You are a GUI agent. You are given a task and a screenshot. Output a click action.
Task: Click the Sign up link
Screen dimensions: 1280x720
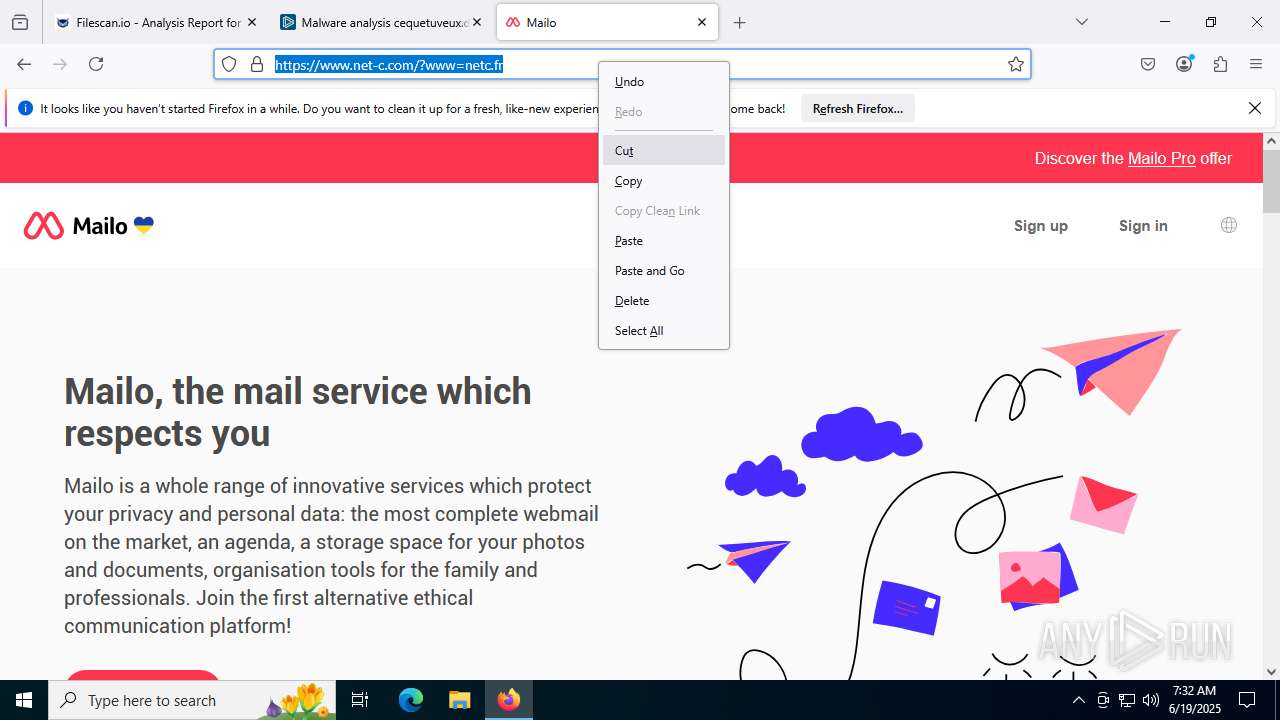[x=1041, y=226]
